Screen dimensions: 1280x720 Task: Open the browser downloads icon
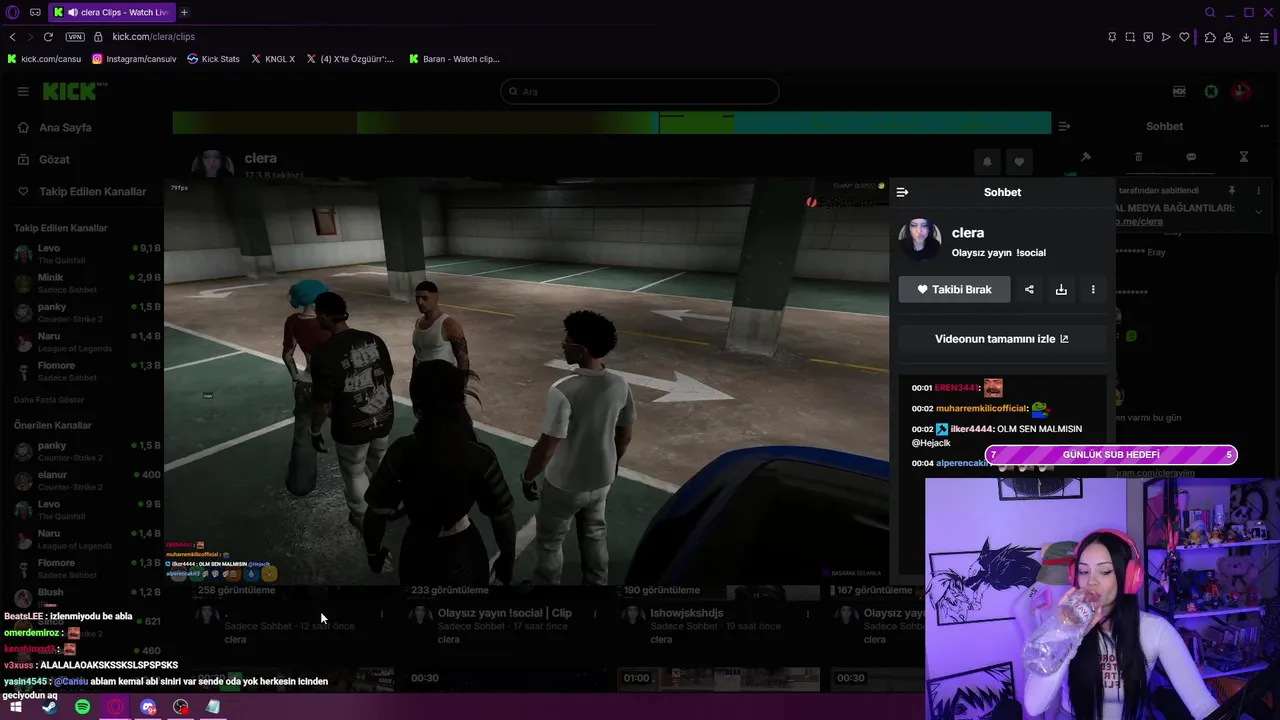tap(1246, 37)
